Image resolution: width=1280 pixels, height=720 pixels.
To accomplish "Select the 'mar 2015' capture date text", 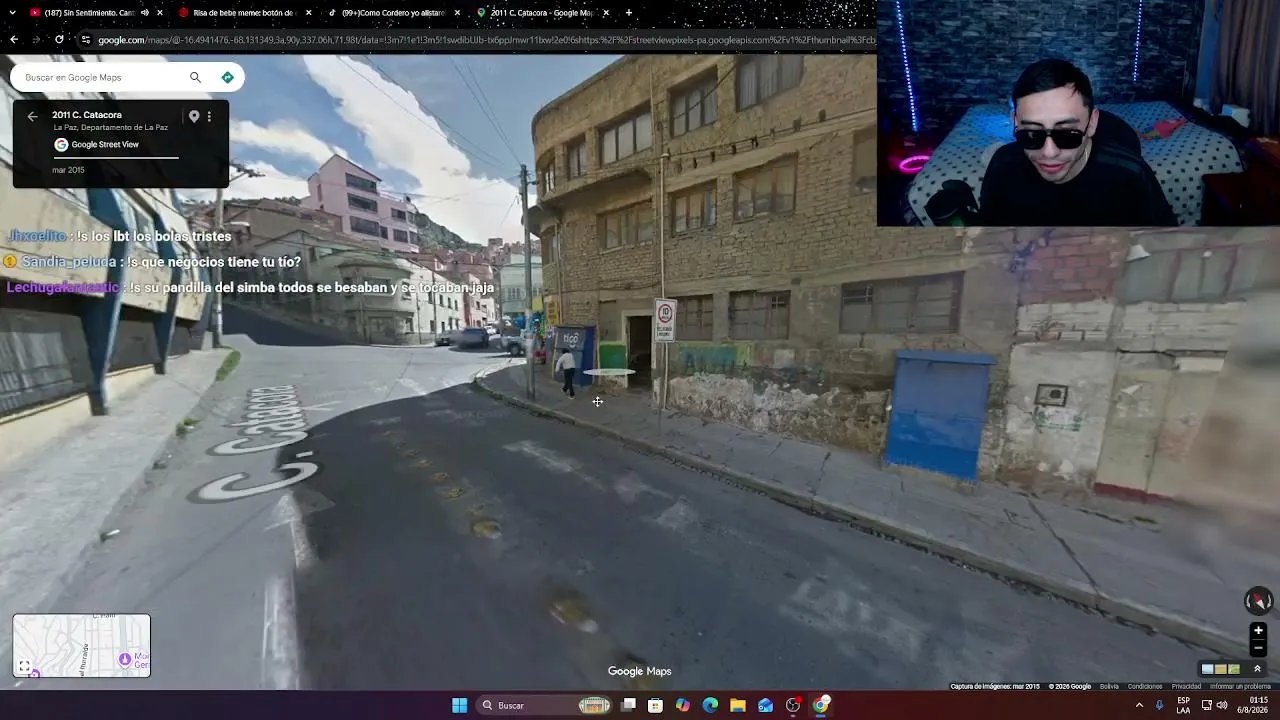I will [68, 170].
